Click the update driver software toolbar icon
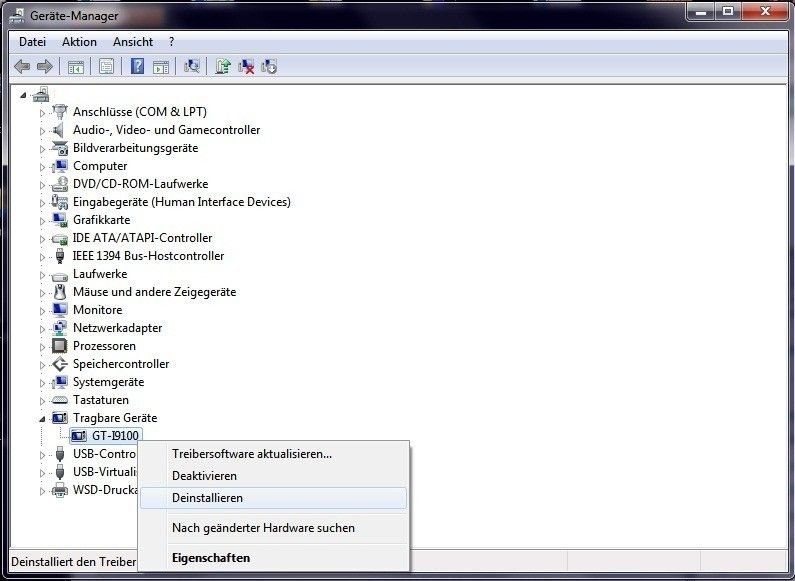The width and height of the screenshot is (795, 581). point(223,66)
